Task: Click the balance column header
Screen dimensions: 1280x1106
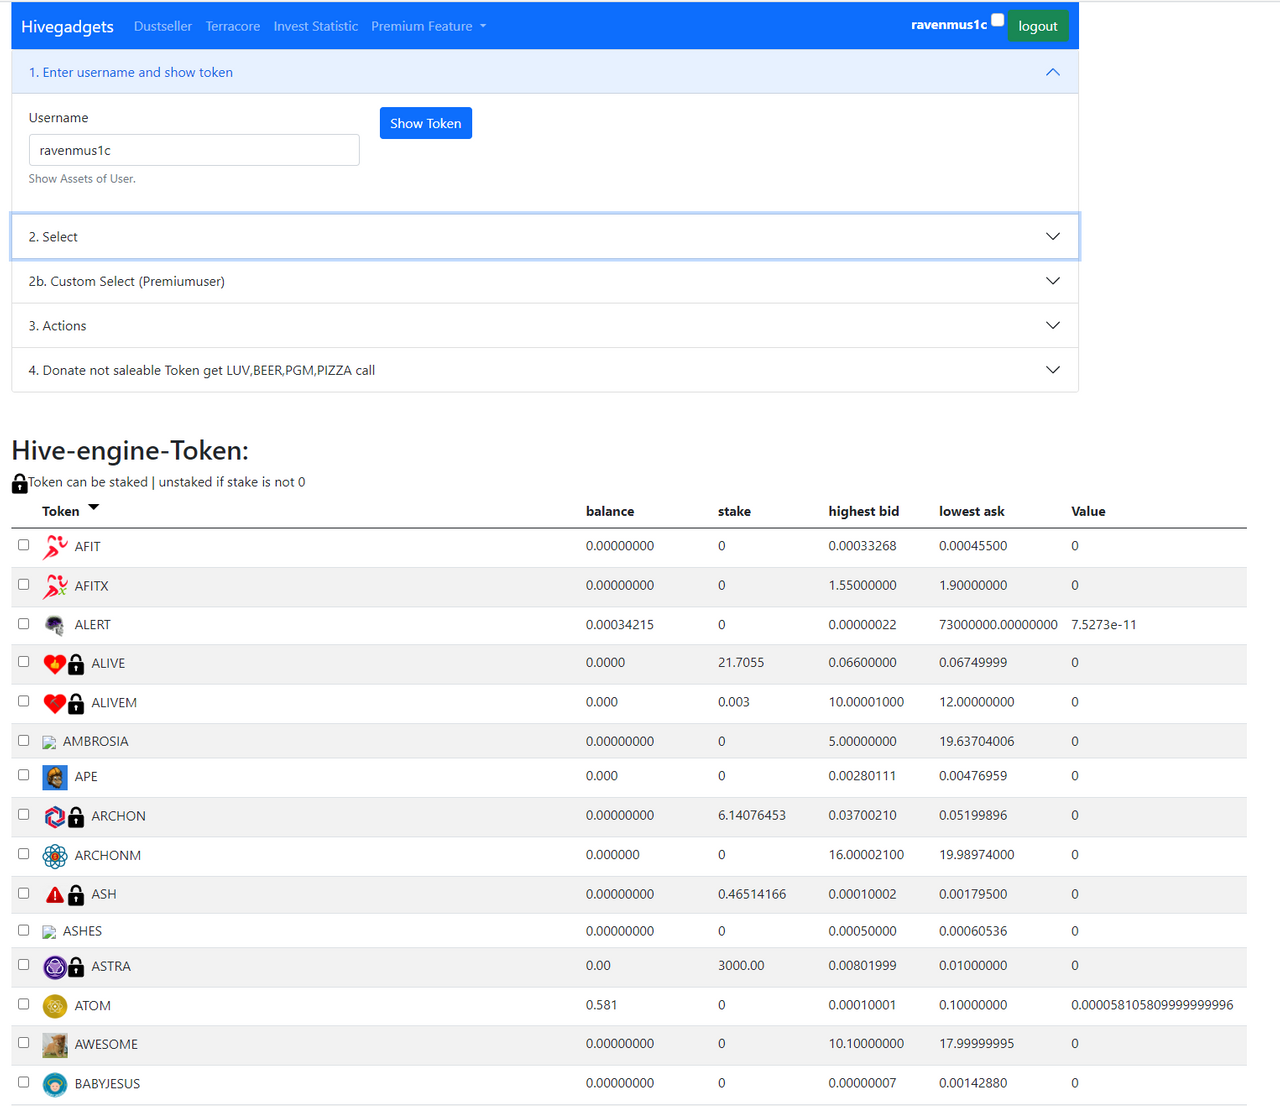Action: pyautogui.click(x=610, y=512)
